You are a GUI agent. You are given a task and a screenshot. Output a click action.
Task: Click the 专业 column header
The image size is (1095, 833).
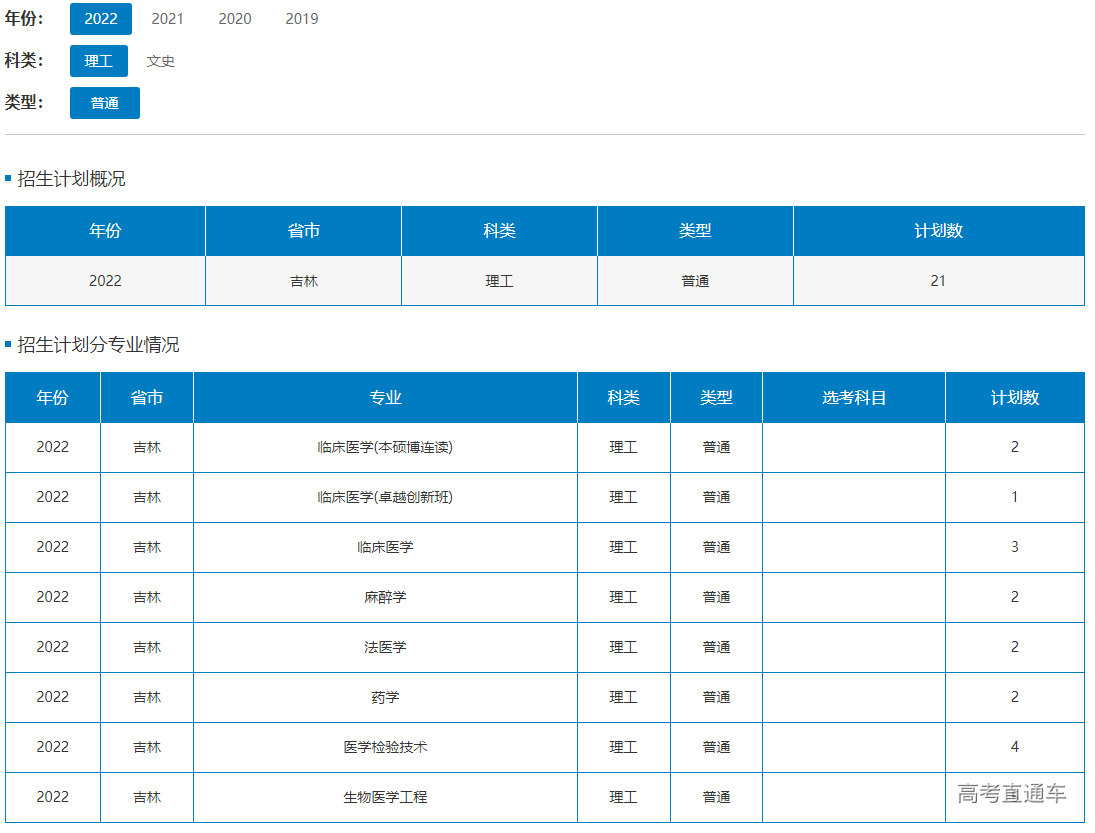(x=385, y=398)
